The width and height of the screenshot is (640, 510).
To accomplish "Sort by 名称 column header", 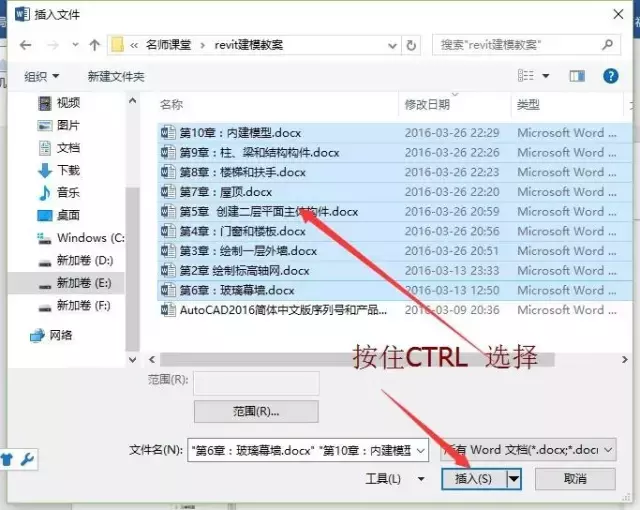I will point(171,105).
